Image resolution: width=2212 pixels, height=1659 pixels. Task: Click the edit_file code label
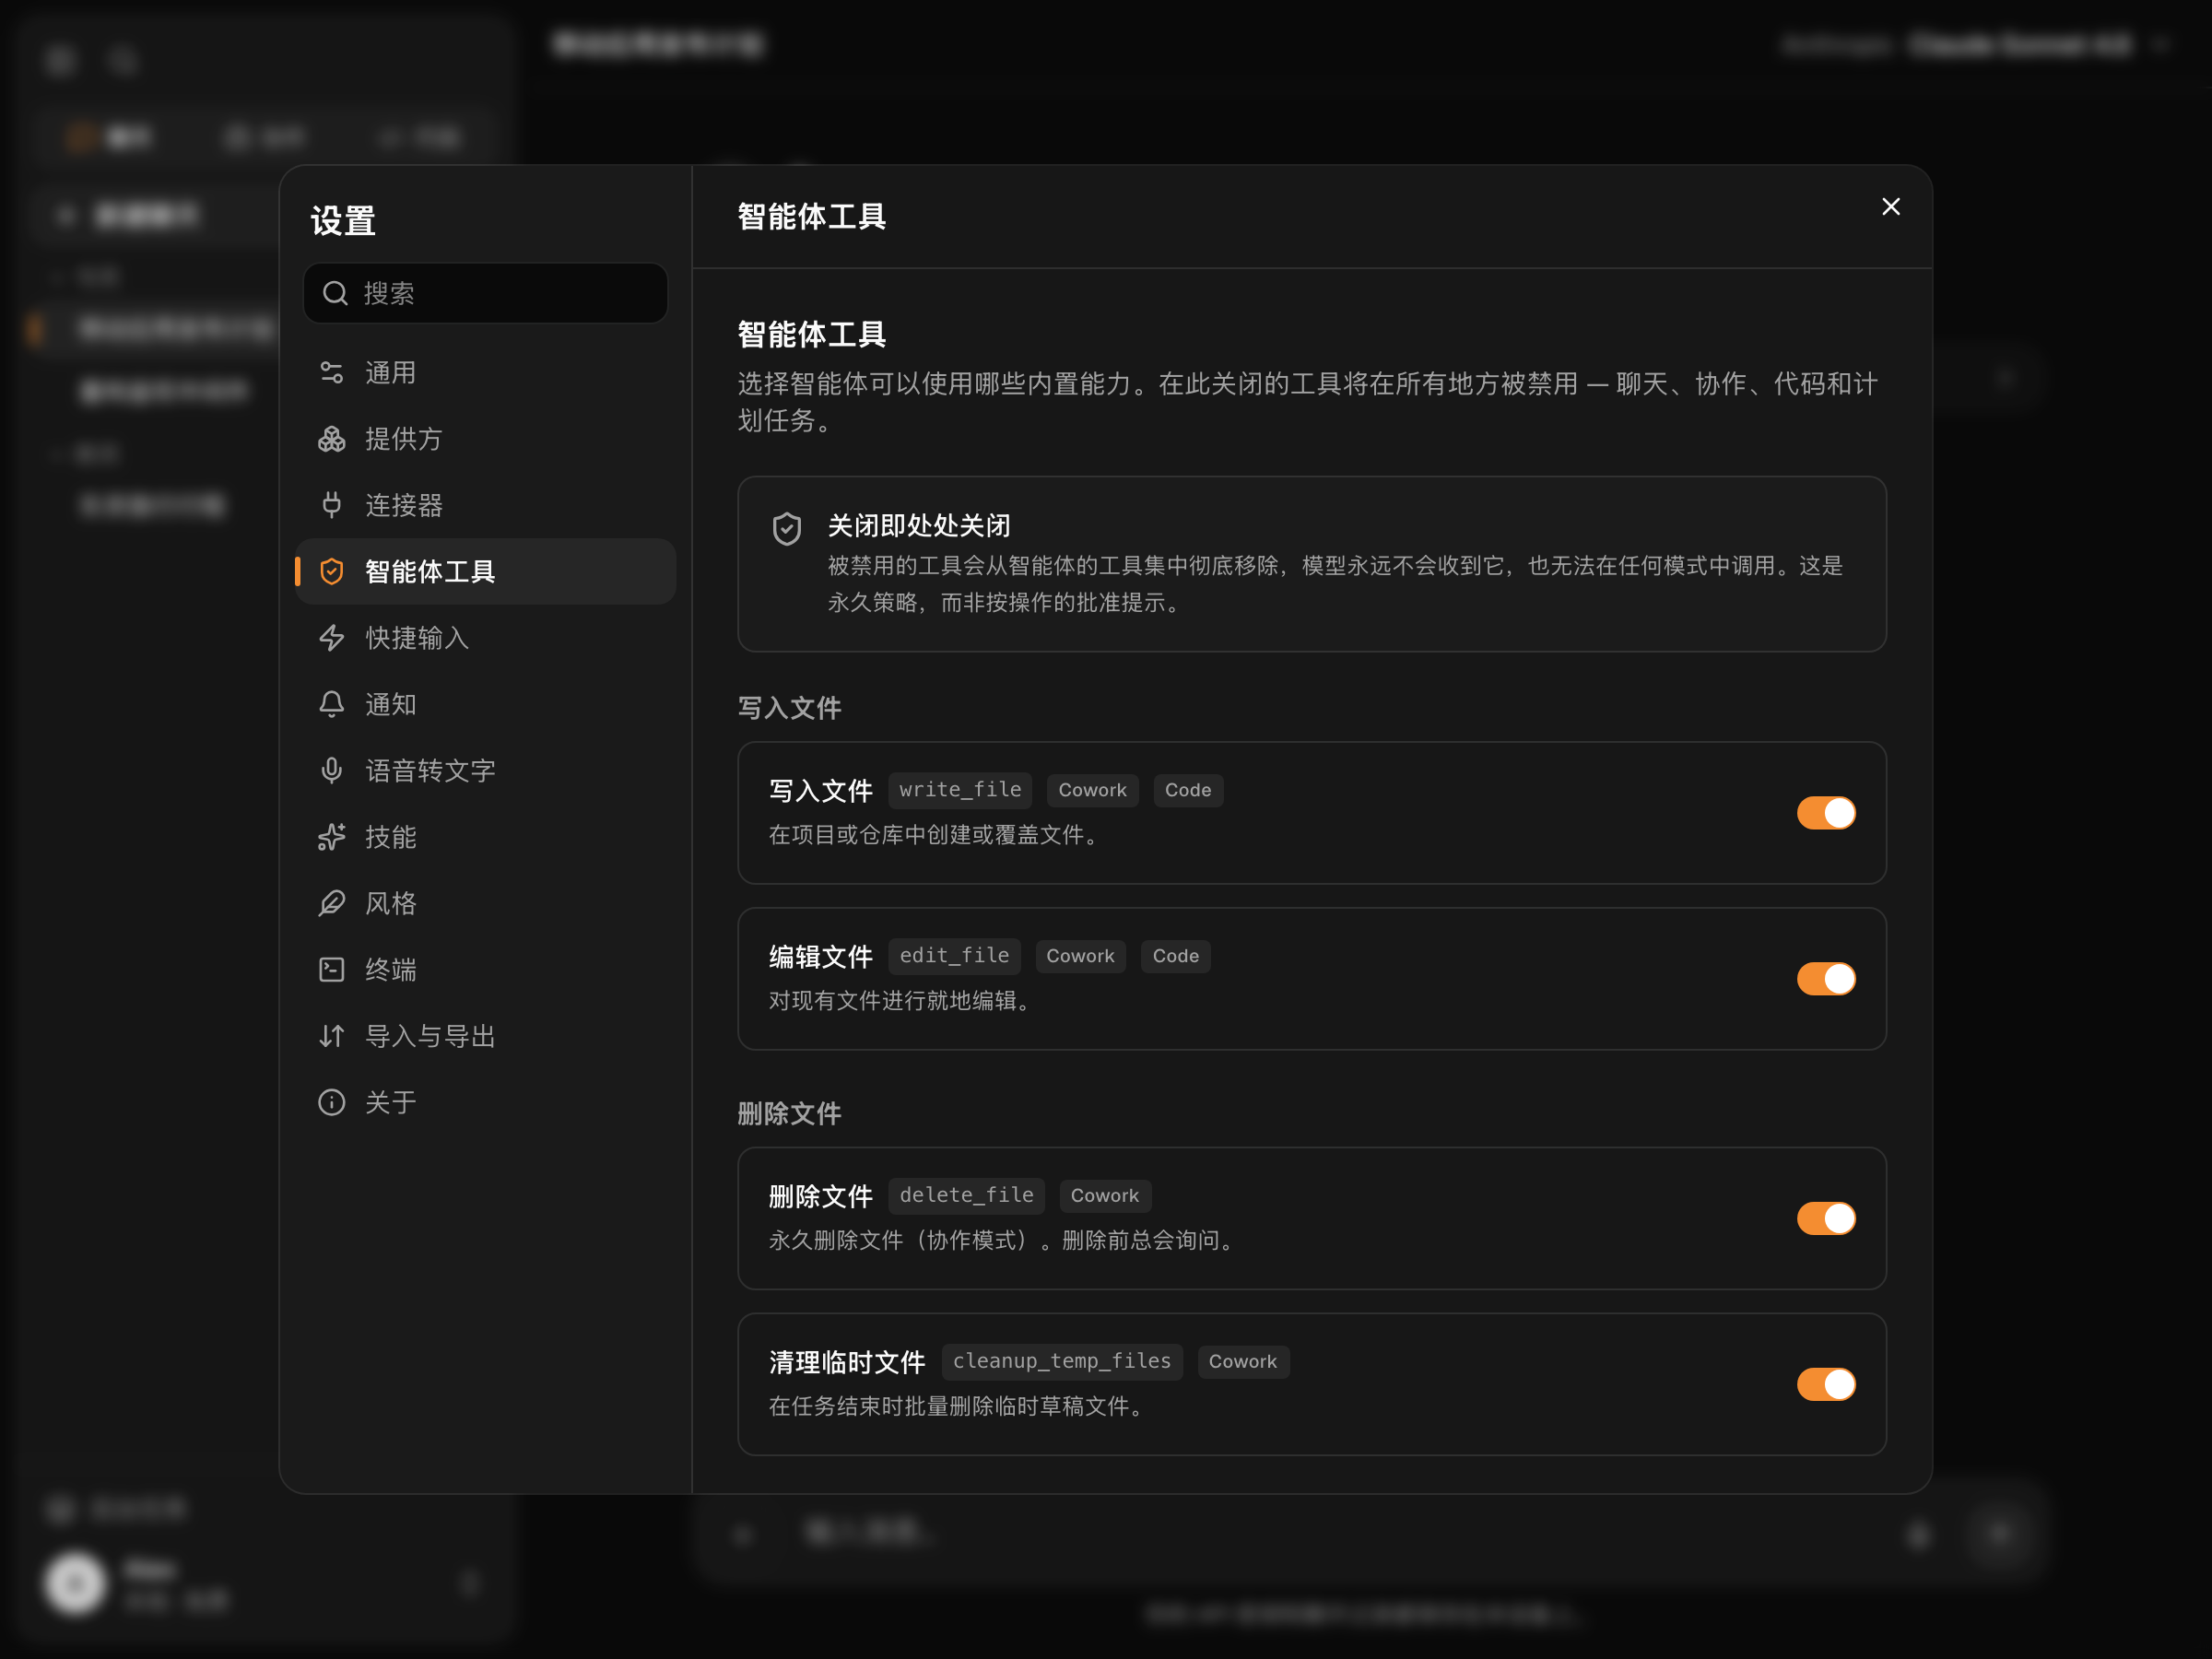pyautogui.click(x=954, y=956)
